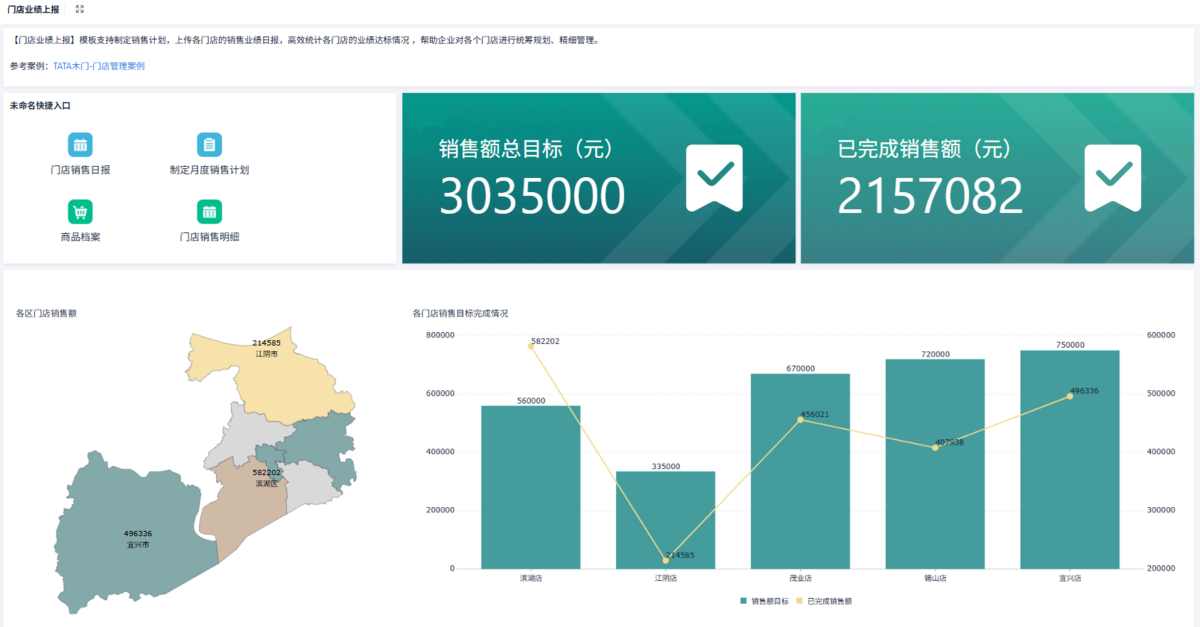This screenshot has width=1200, height=627.
Task: Open the TATA木门-门店管理案例 link
Action: point(99,65)
